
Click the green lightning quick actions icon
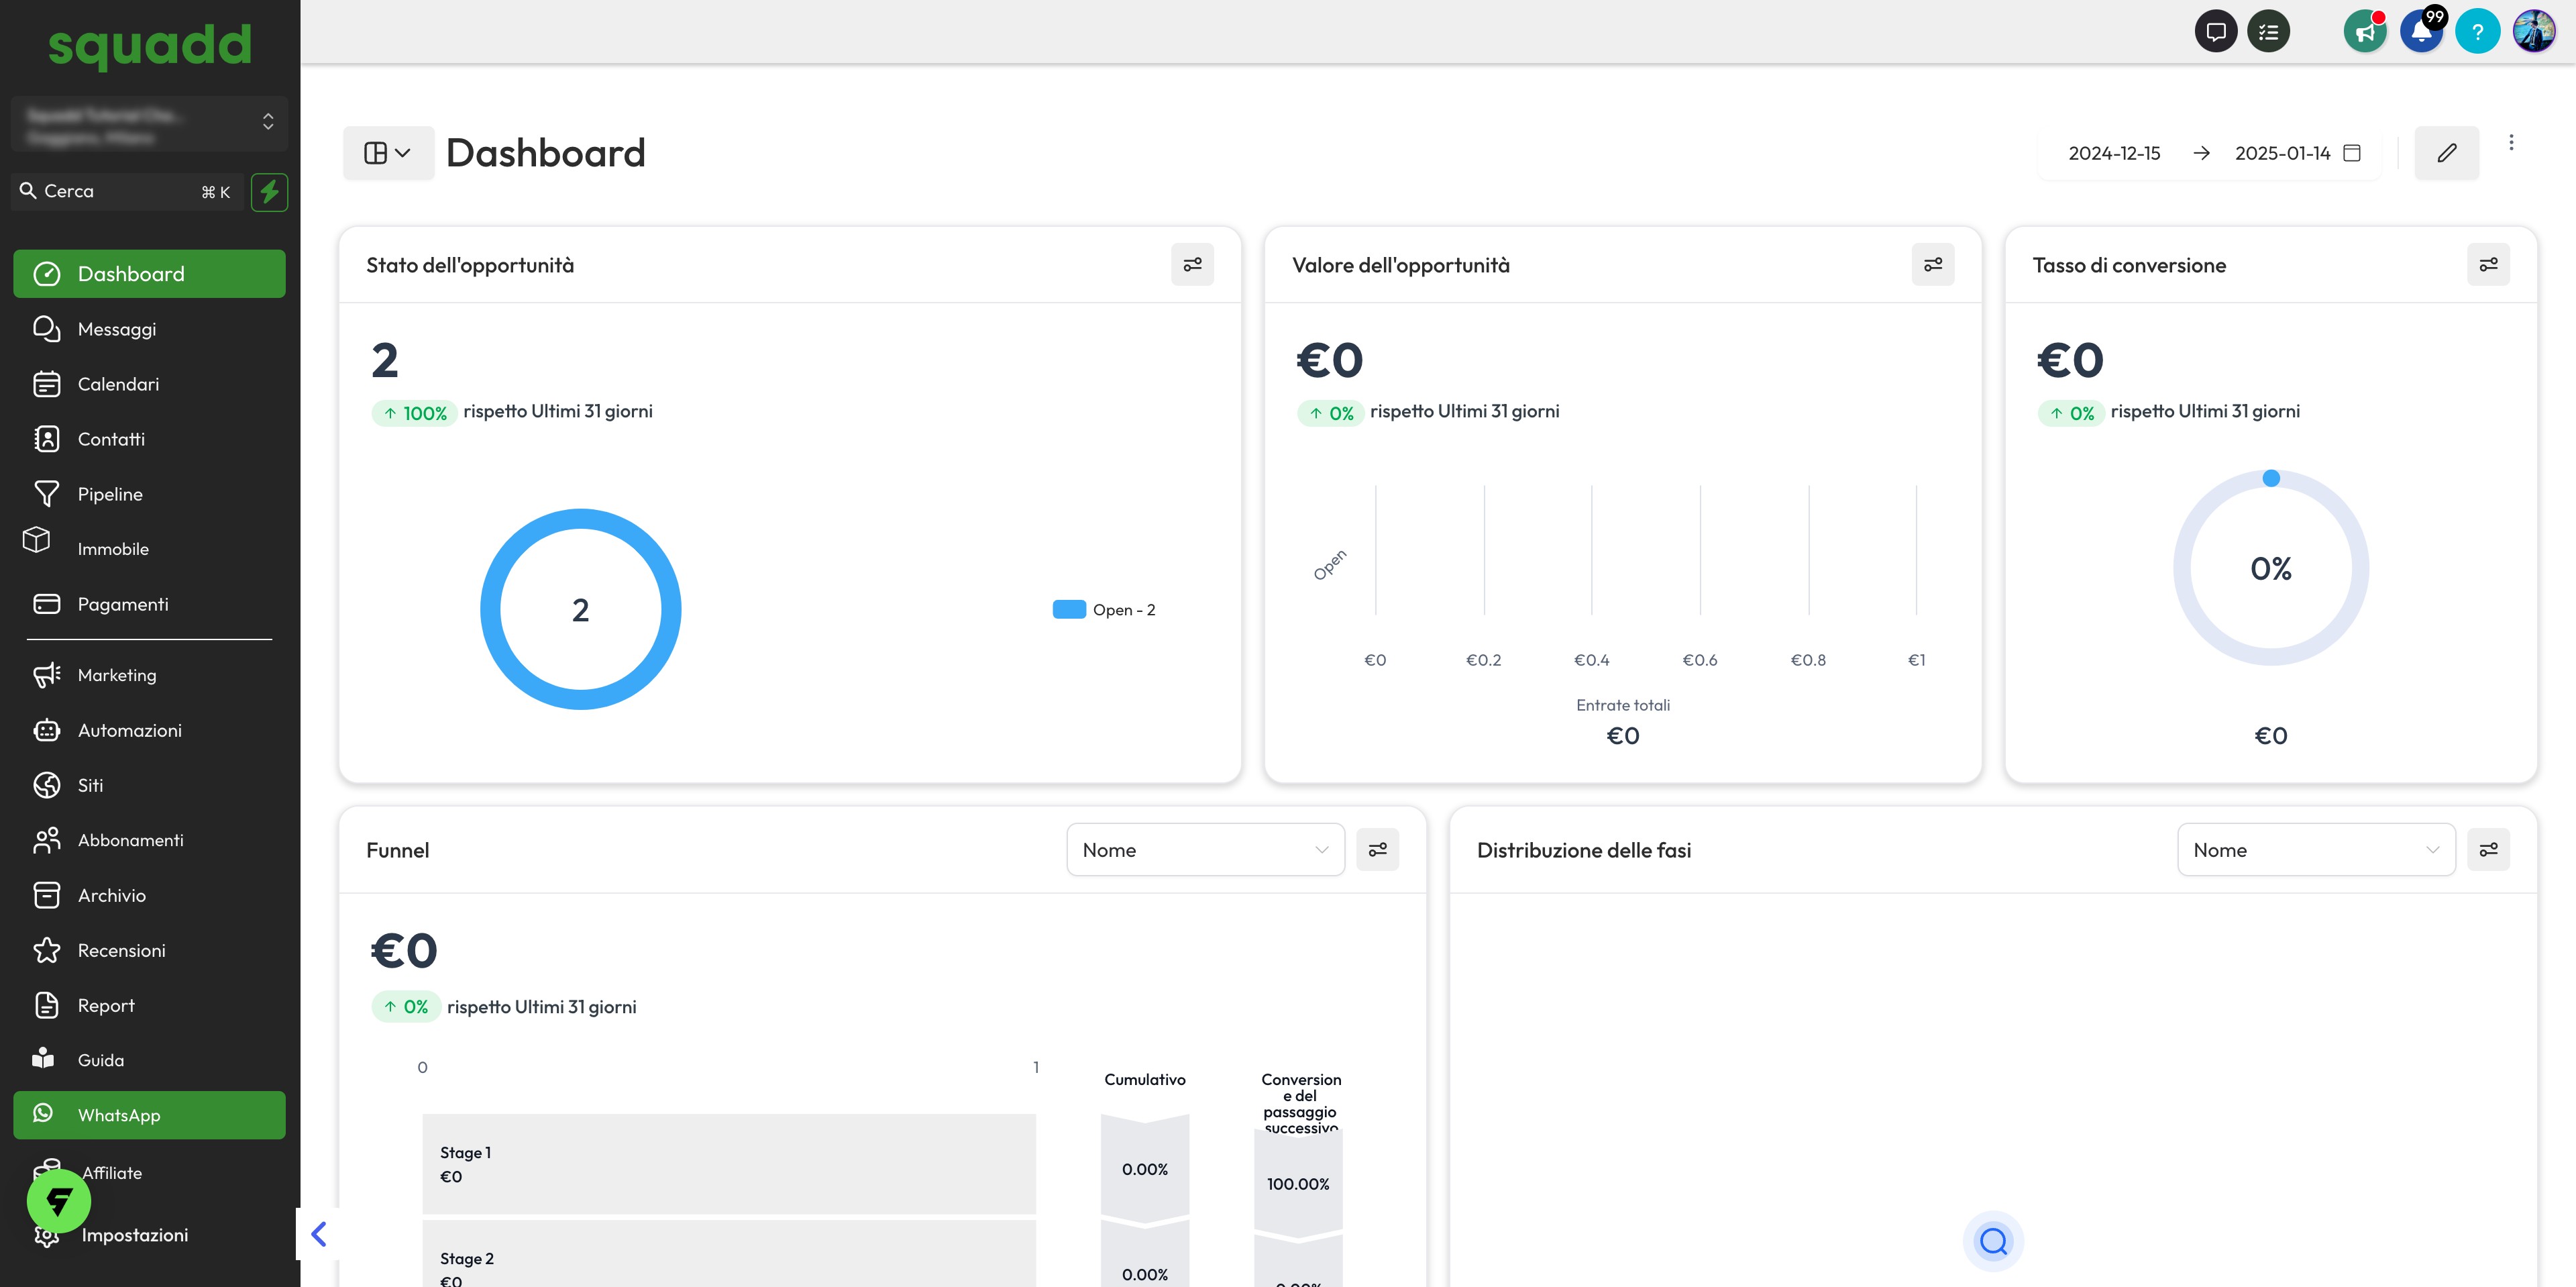(269, 192)
